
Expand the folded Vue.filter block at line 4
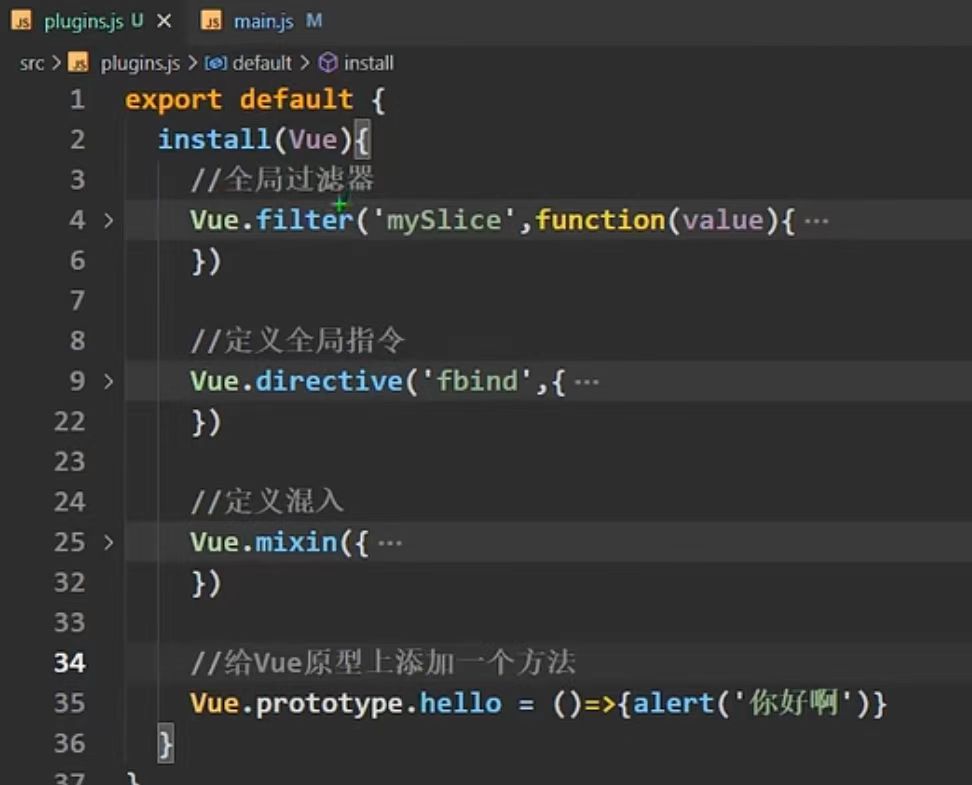click(x=108, y=220)
